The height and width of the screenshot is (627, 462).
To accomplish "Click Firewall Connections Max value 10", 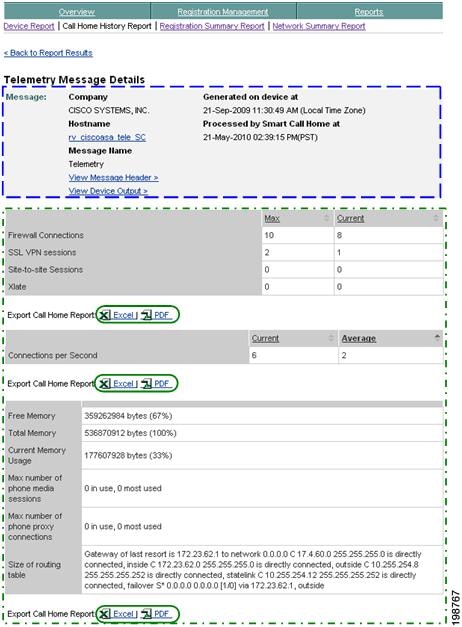I will point(269,235).
